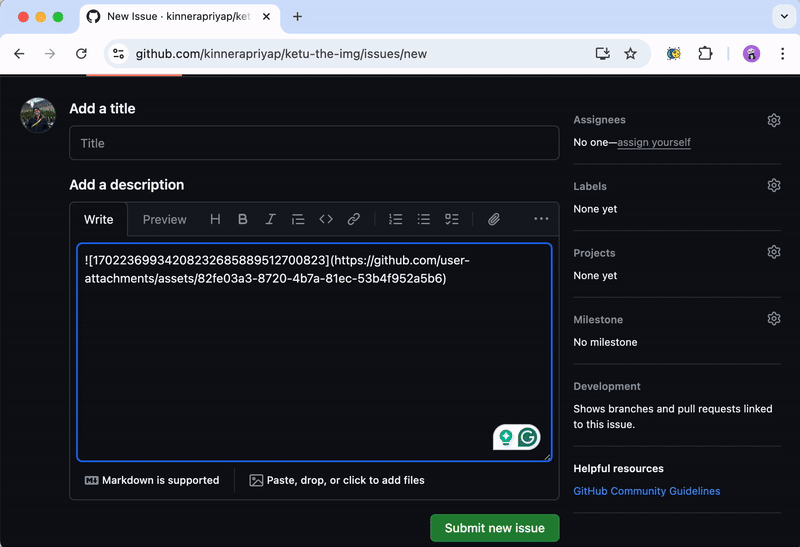Open the Chrome profile avatar

[752, 54]
